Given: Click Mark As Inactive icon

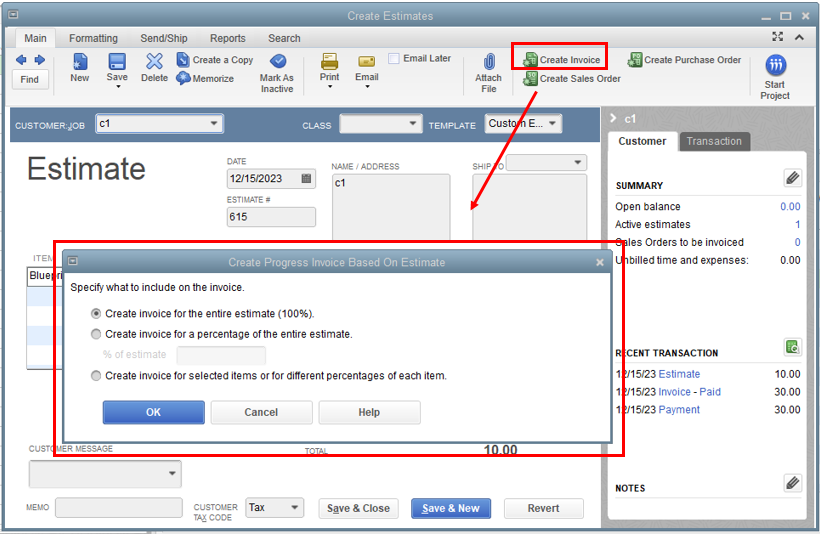Looking at the screenshot, I should click(x=278, y=61).
